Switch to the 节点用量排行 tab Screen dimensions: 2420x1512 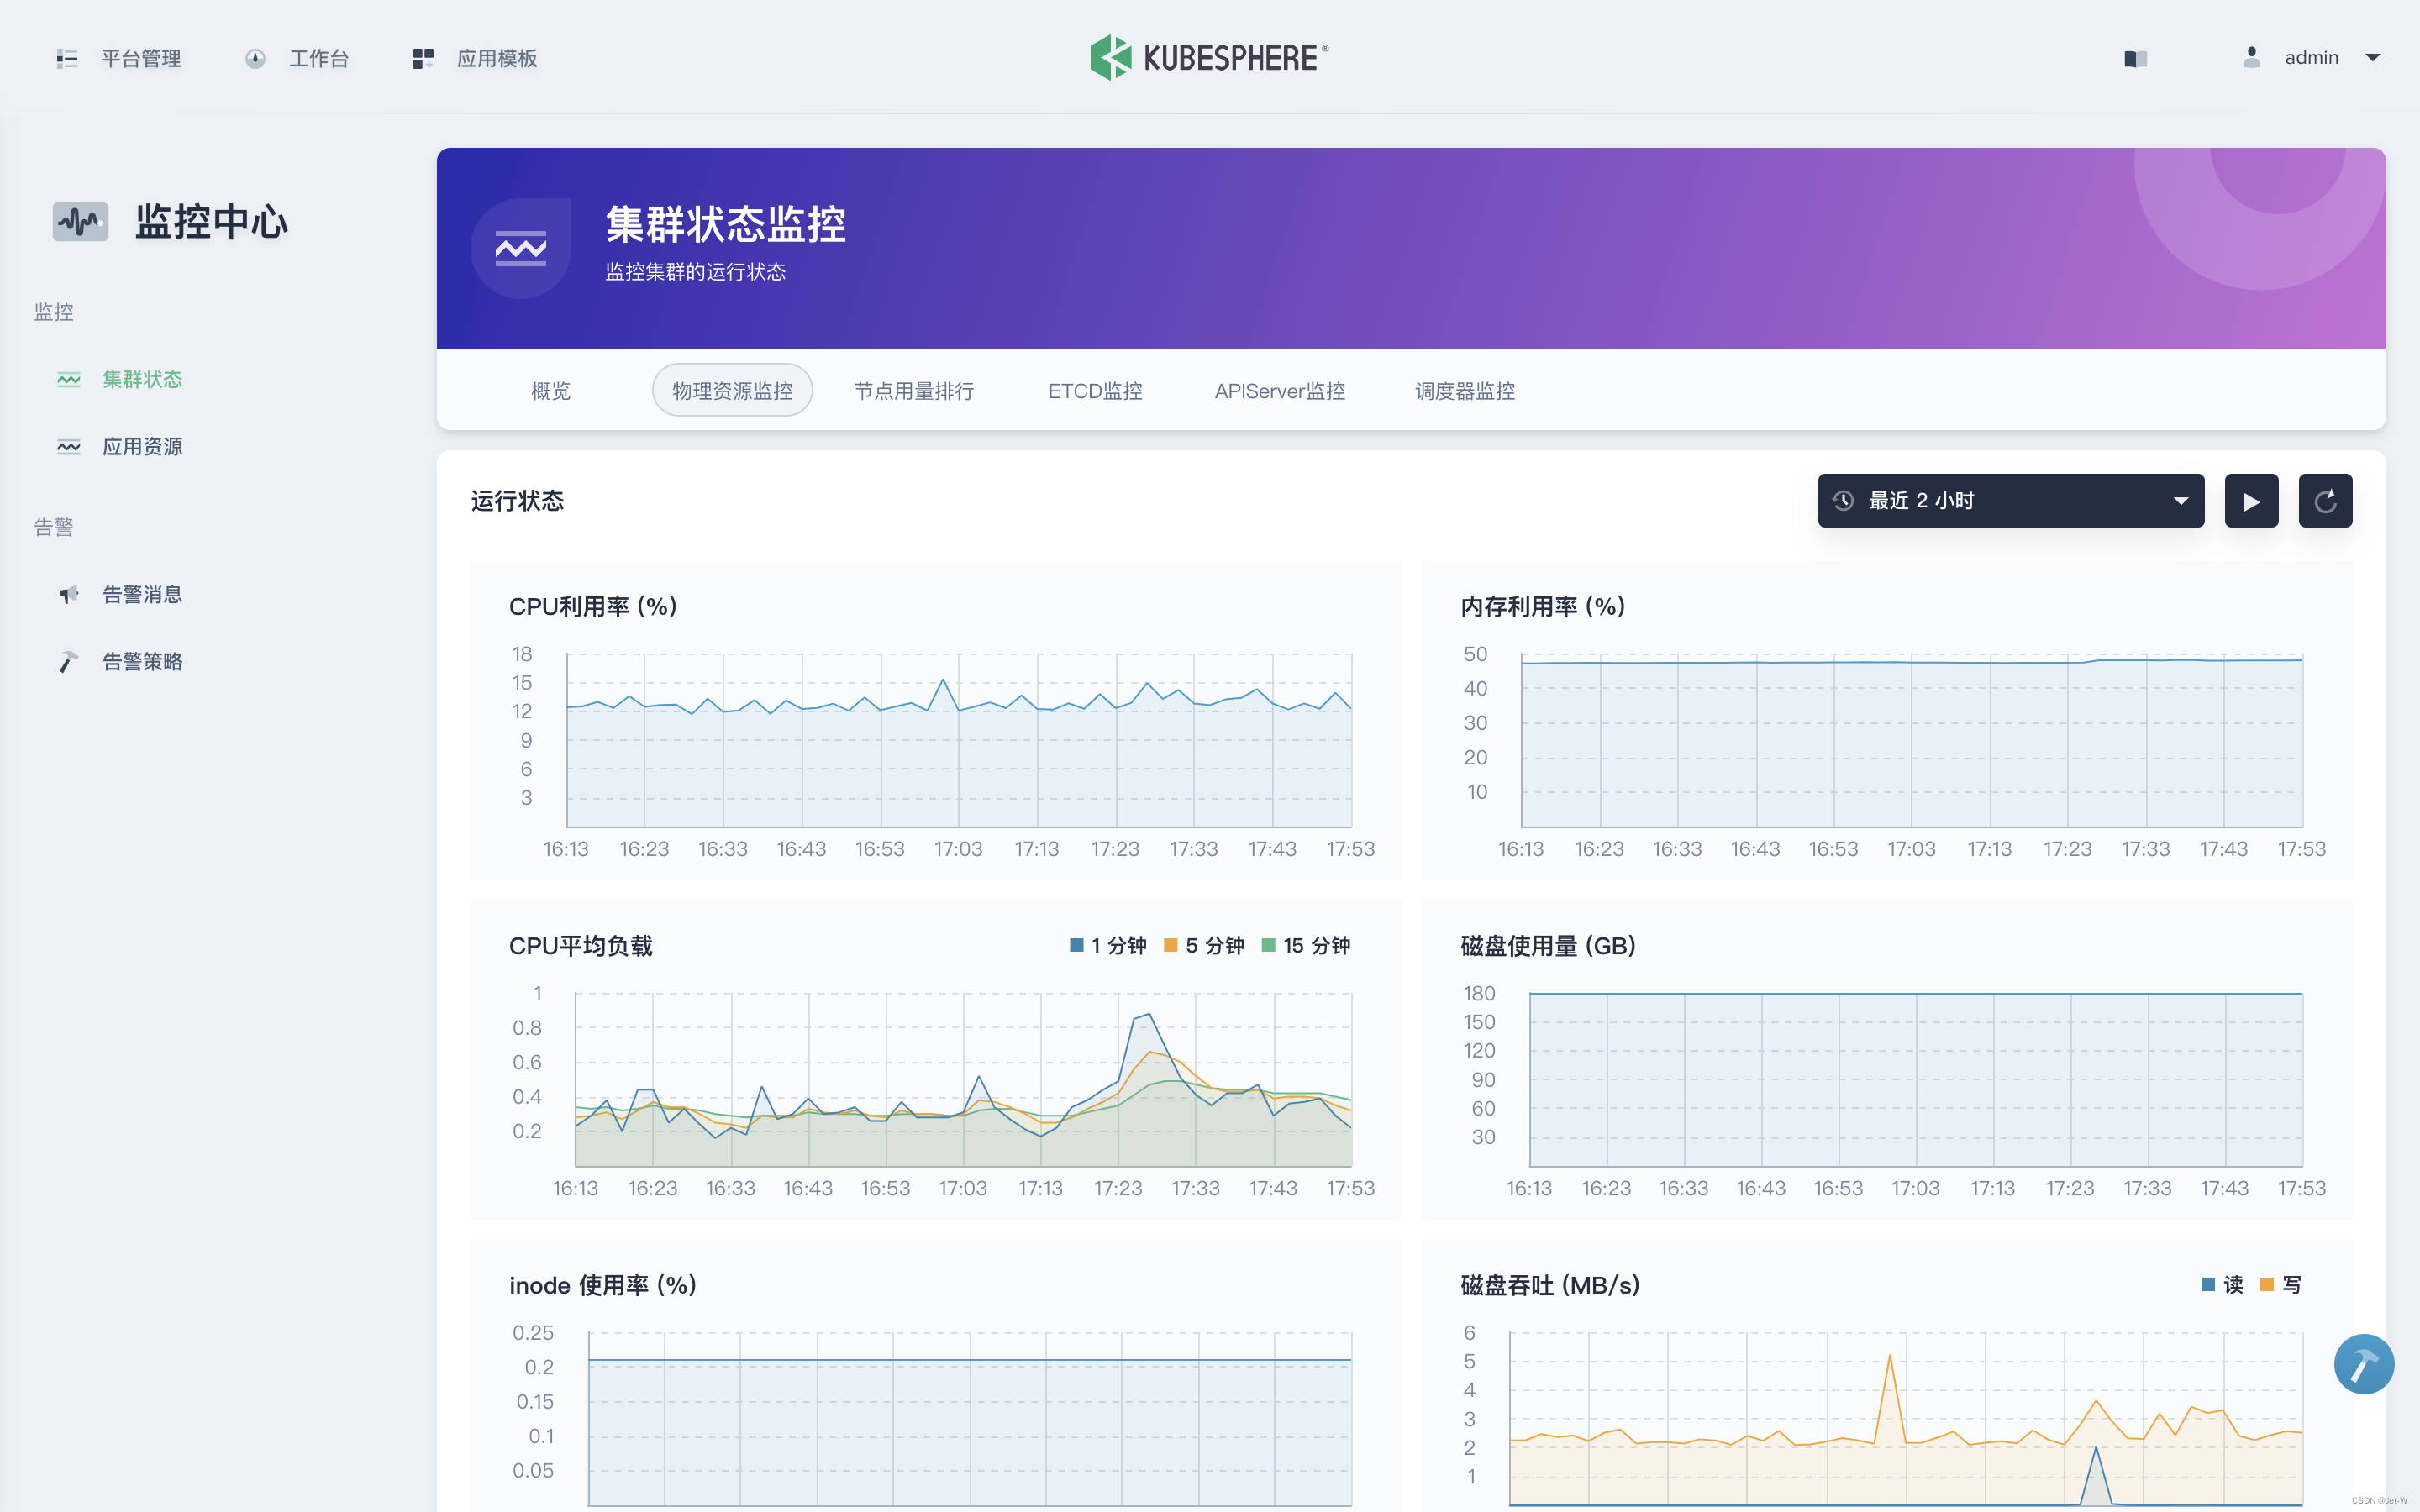(x=914, y=391)
